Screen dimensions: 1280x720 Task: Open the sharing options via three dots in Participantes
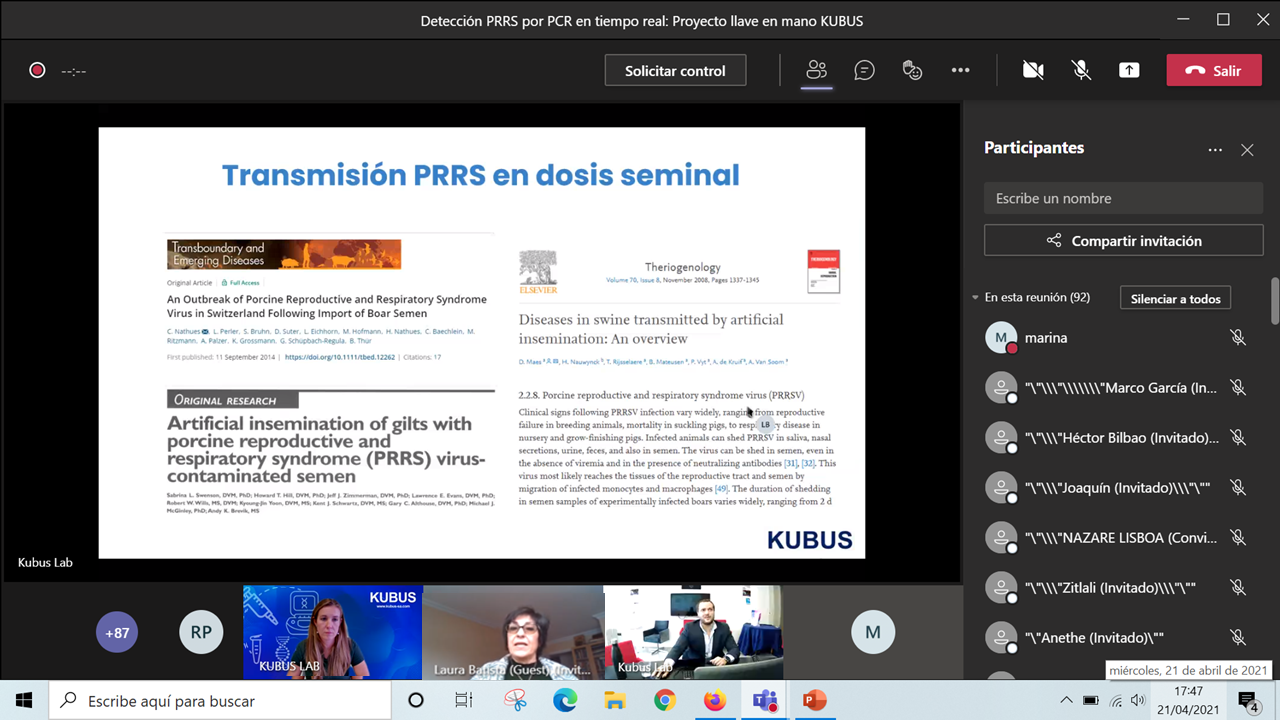click(1215, 149)
